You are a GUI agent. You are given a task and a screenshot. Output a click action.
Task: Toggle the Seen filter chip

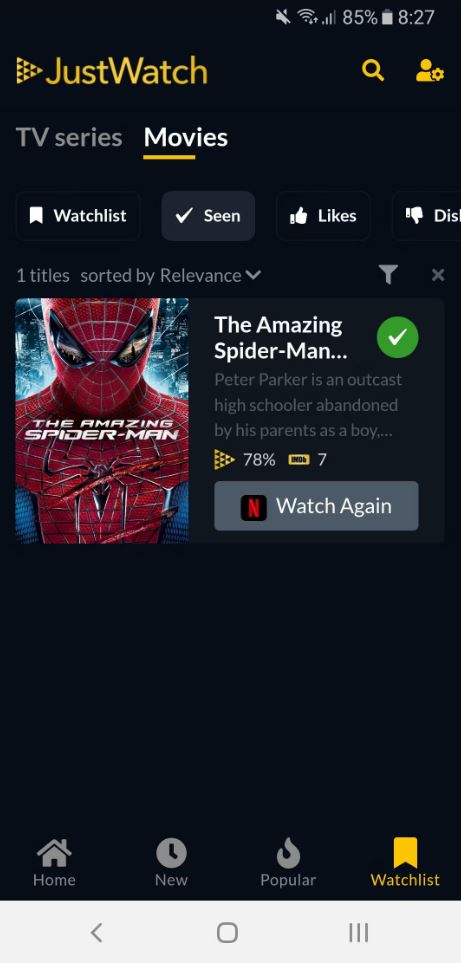click(208, 216)
